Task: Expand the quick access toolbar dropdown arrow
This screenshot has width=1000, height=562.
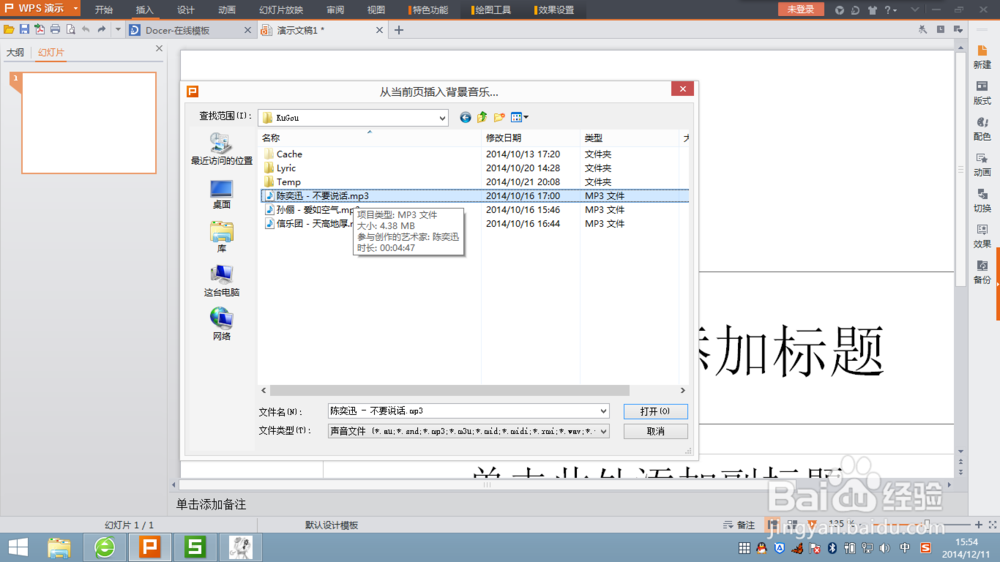Action: [x=117, y=29]
